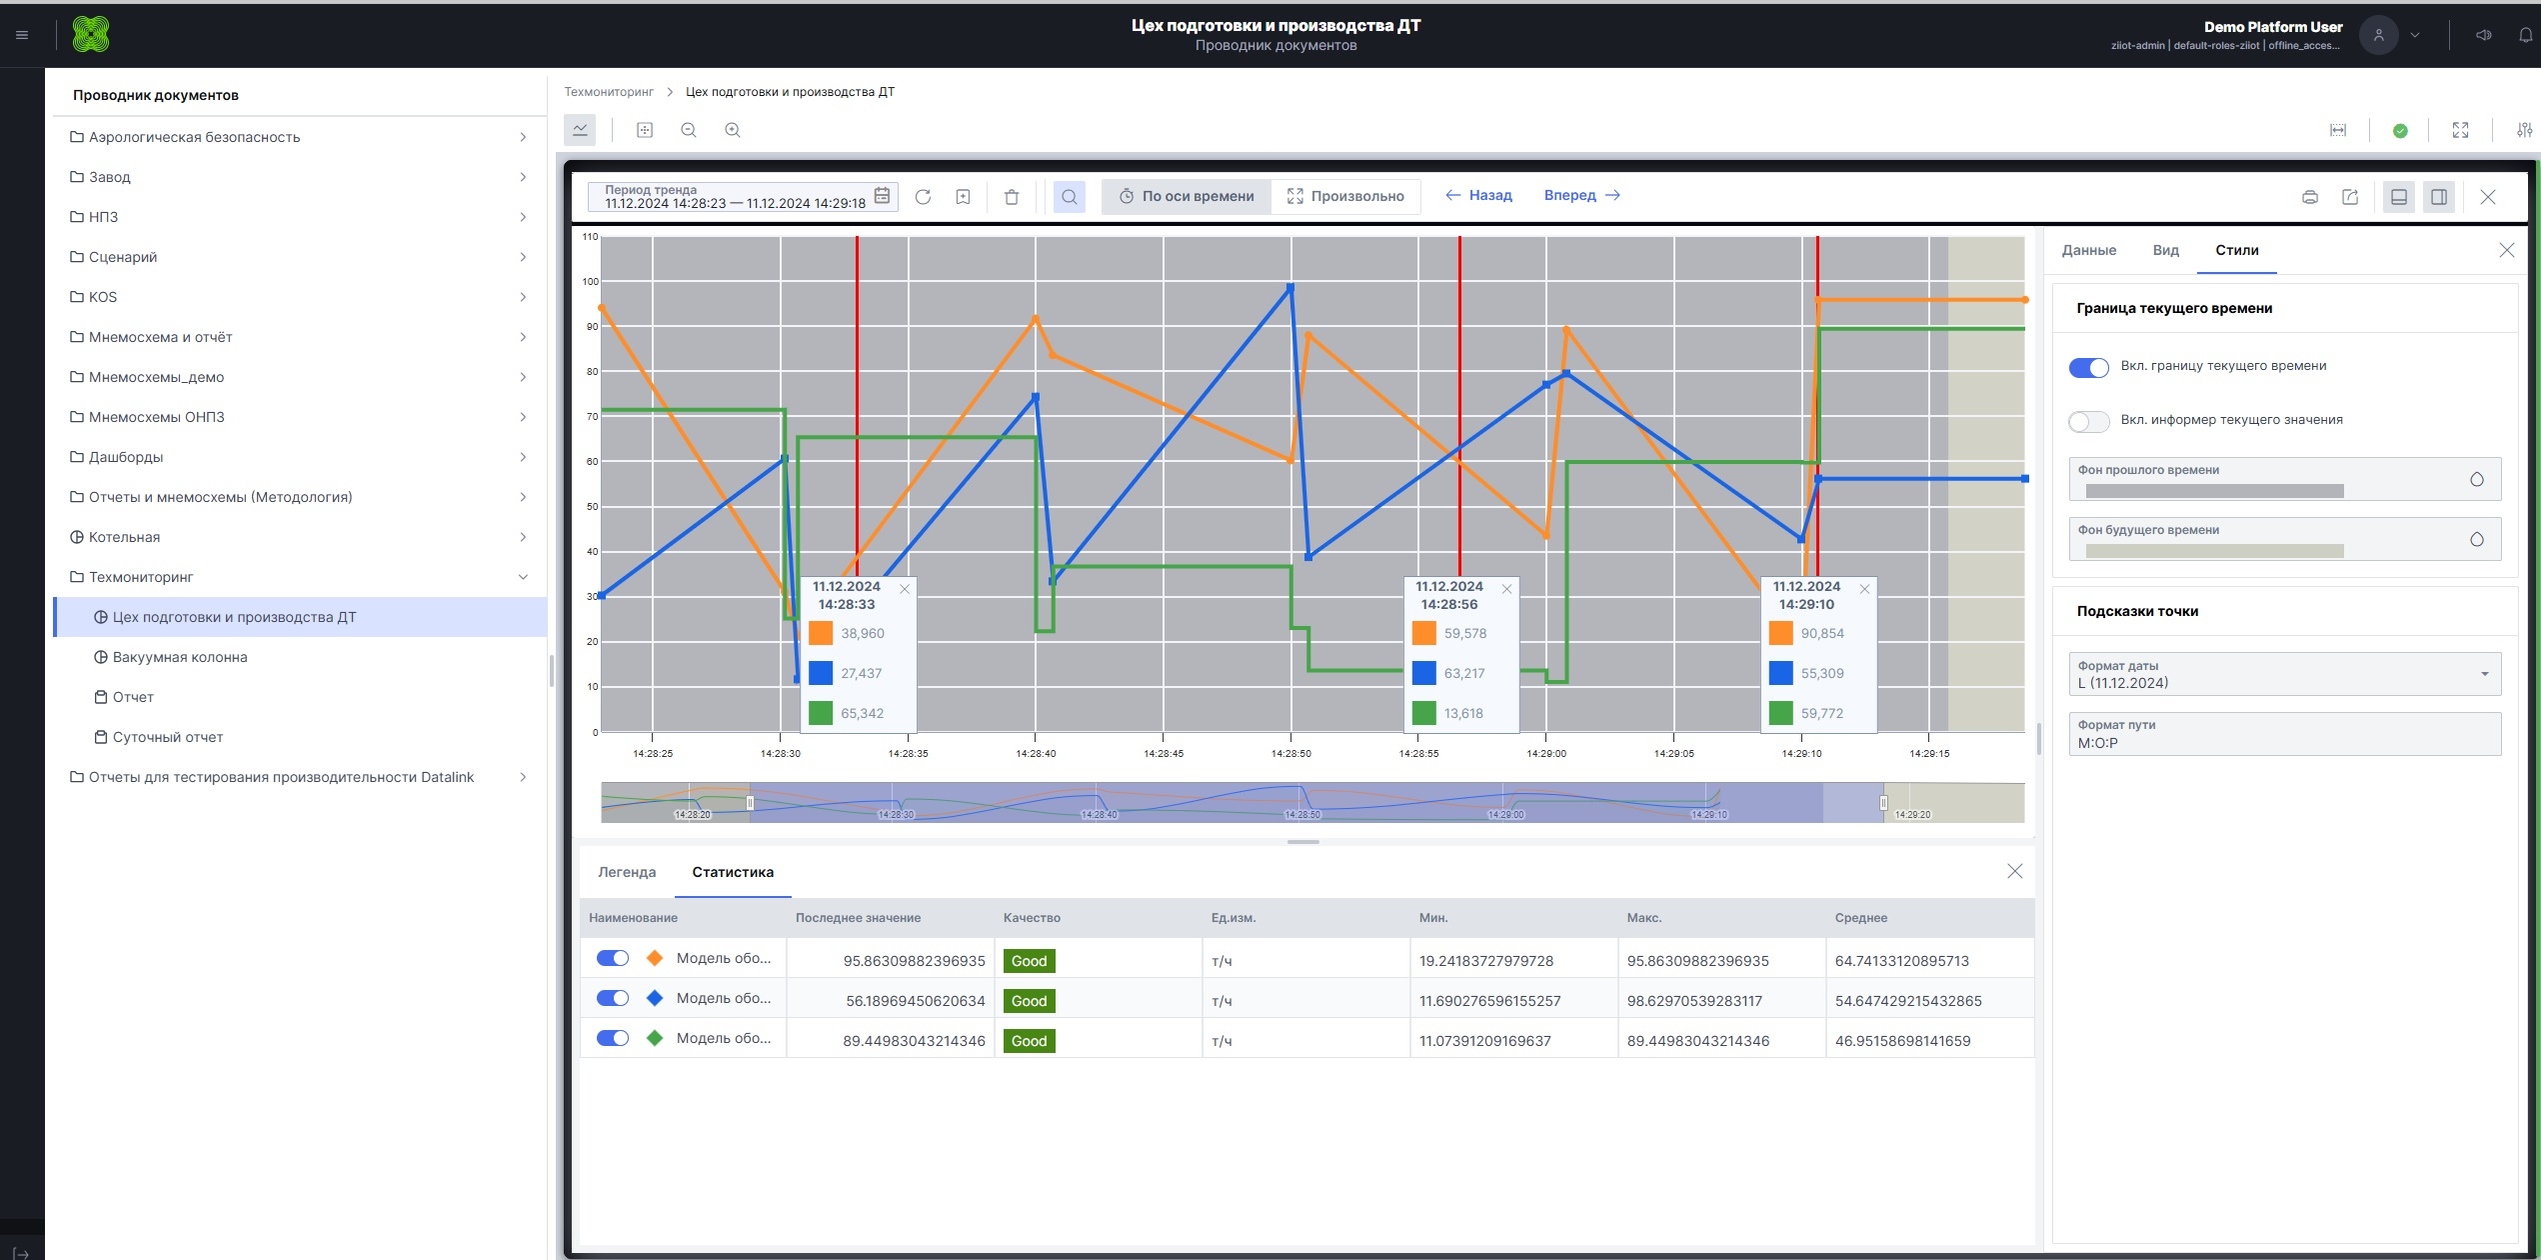Pick the past time background color
This screenshot has height=1260, width=2541.
(x=2476, y=480)
